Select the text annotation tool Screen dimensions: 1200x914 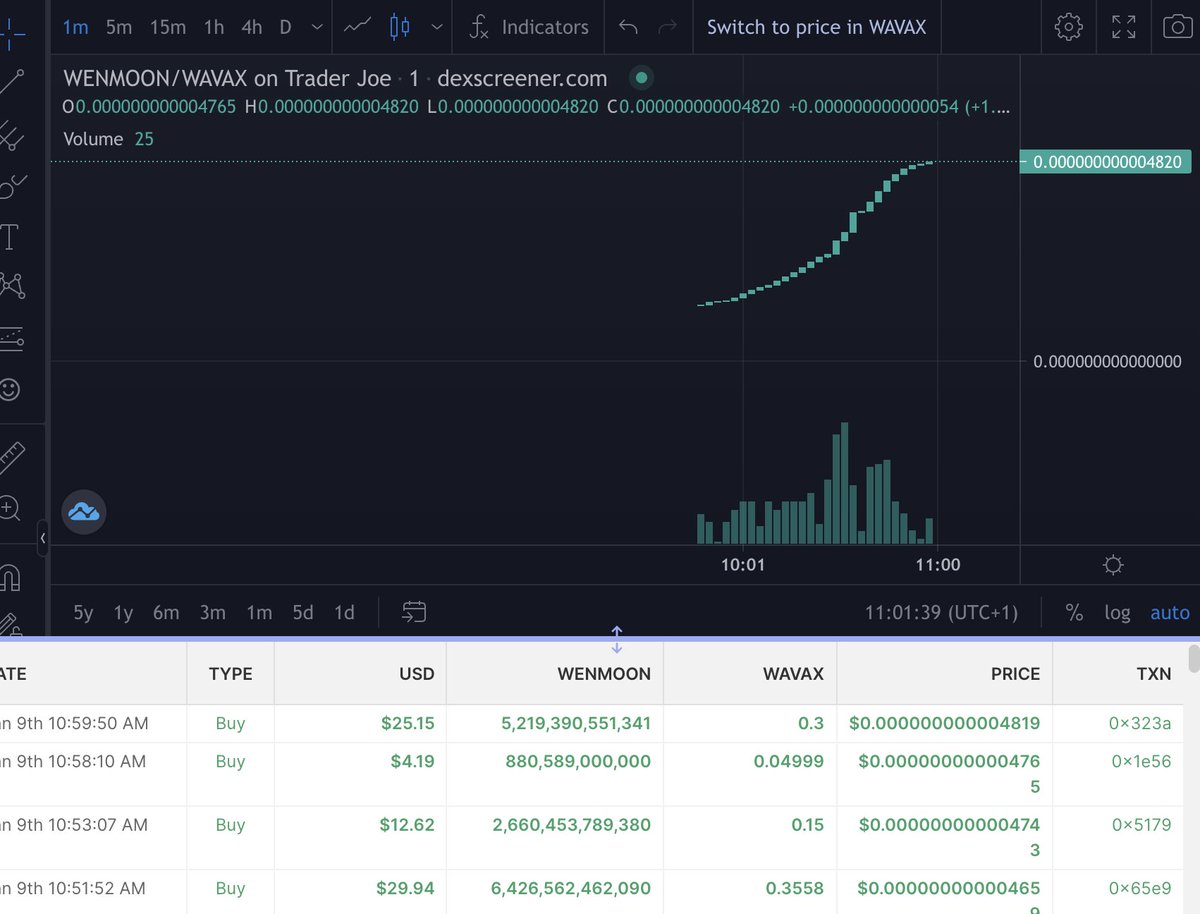pyautogui.click(x=10, y=237)
